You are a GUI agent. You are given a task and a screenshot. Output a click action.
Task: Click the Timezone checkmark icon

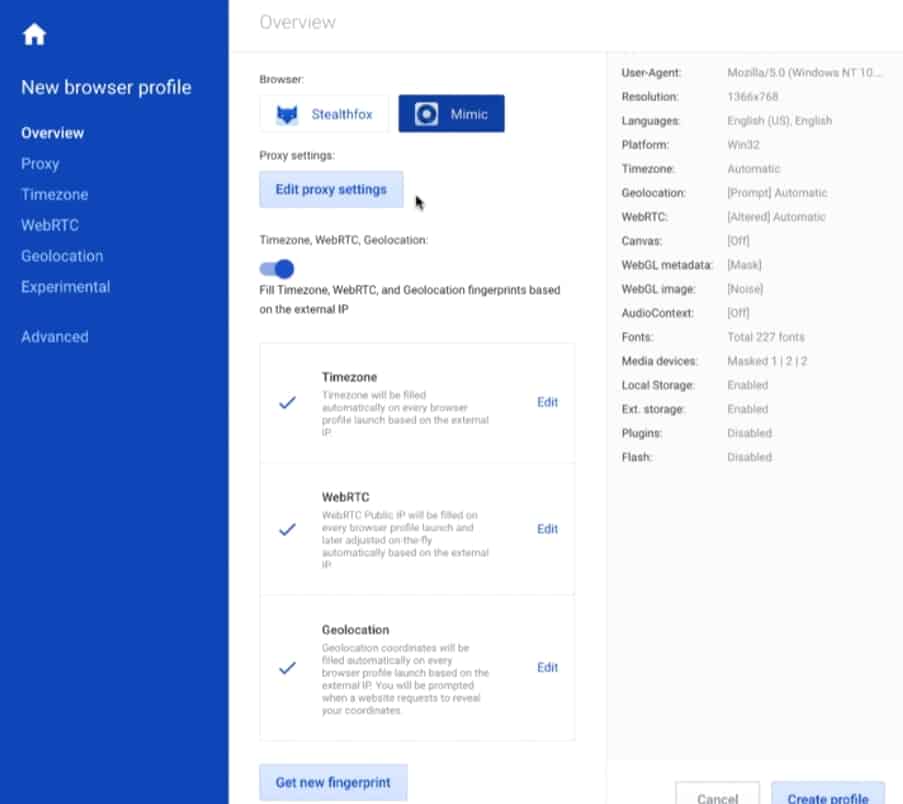[x=287, y=402]
